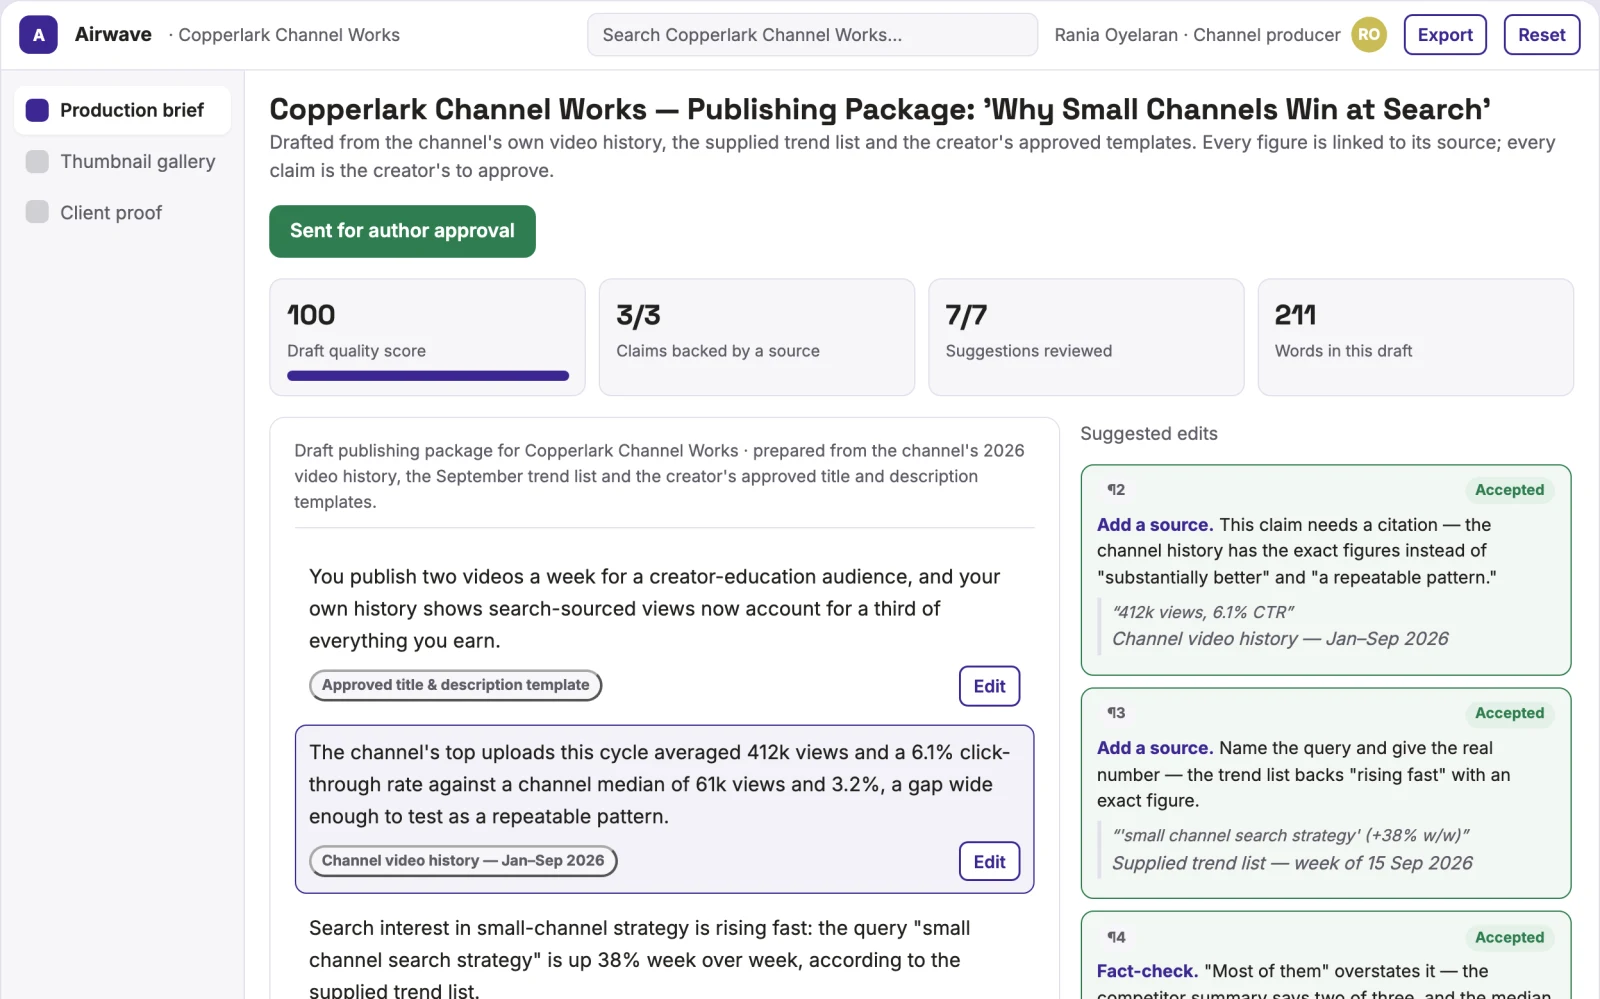The height and width of the screenshot is (999, 1600).
Task: Switch to Thumbnail gallery
Action: pos(122,161)
